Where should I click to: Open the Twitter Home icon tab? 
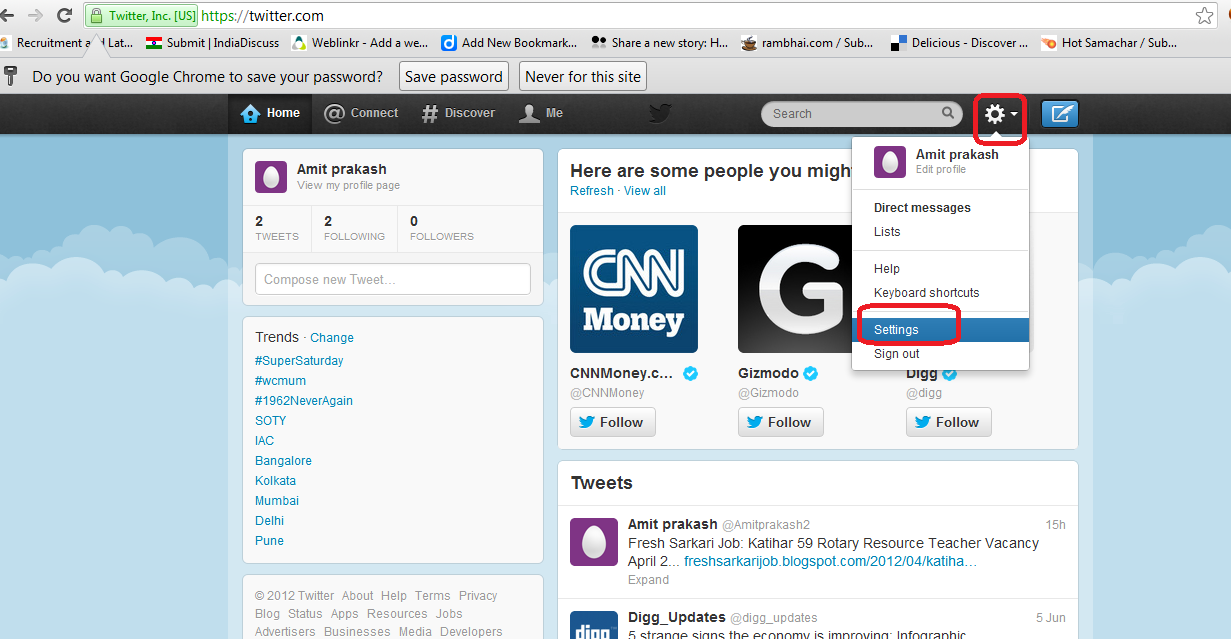[270, 114]
